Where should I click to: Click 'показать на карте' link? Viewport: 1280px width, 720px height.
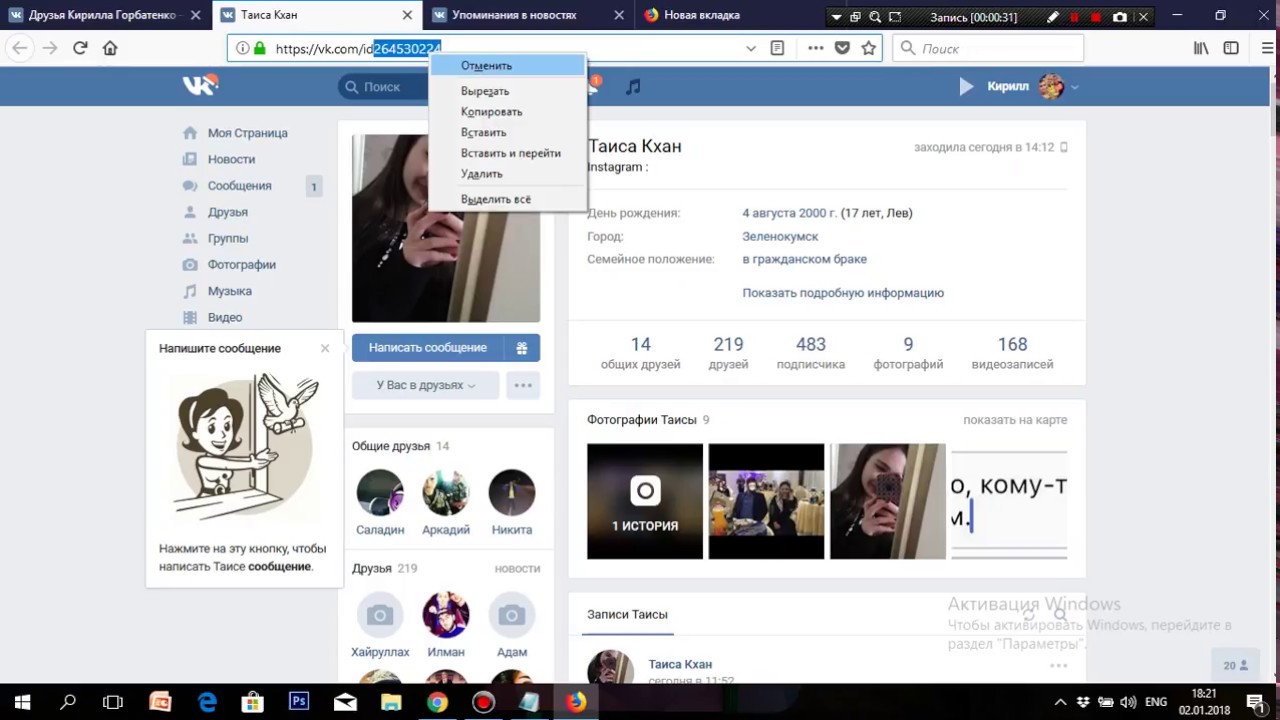point(1015,420)
